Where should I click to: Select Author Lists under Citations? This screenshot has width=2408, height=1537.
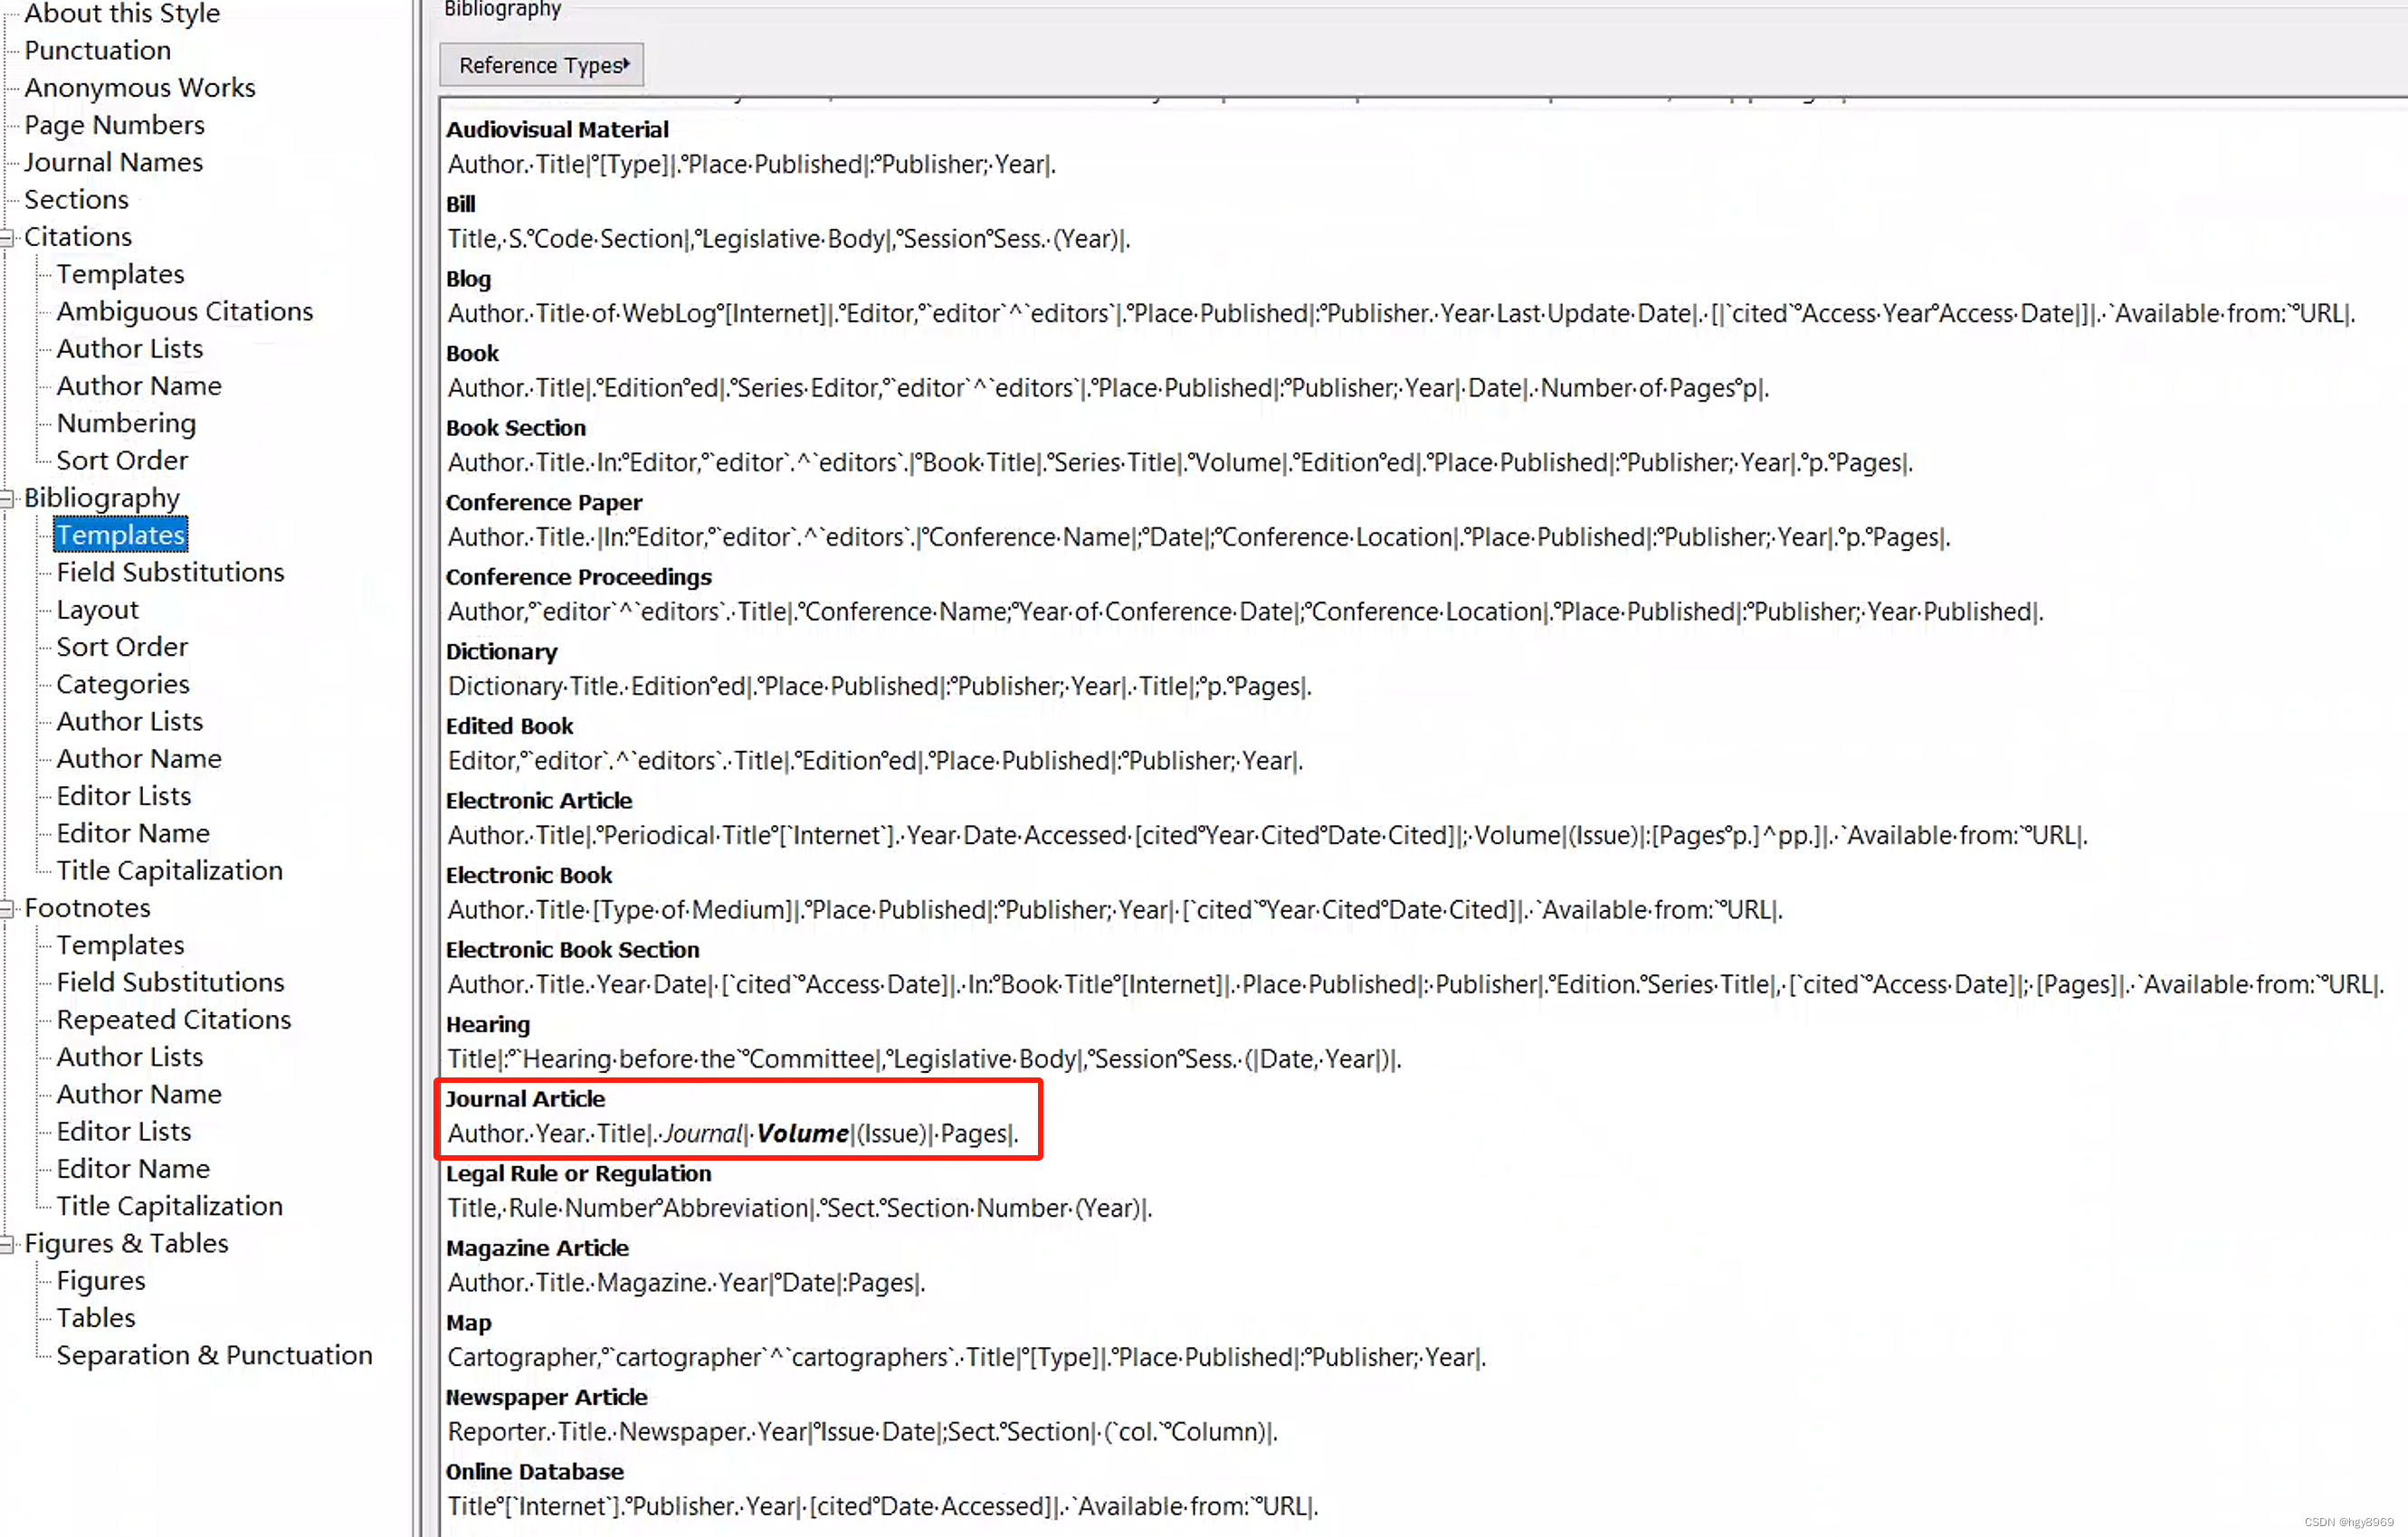tap(130, 347)
